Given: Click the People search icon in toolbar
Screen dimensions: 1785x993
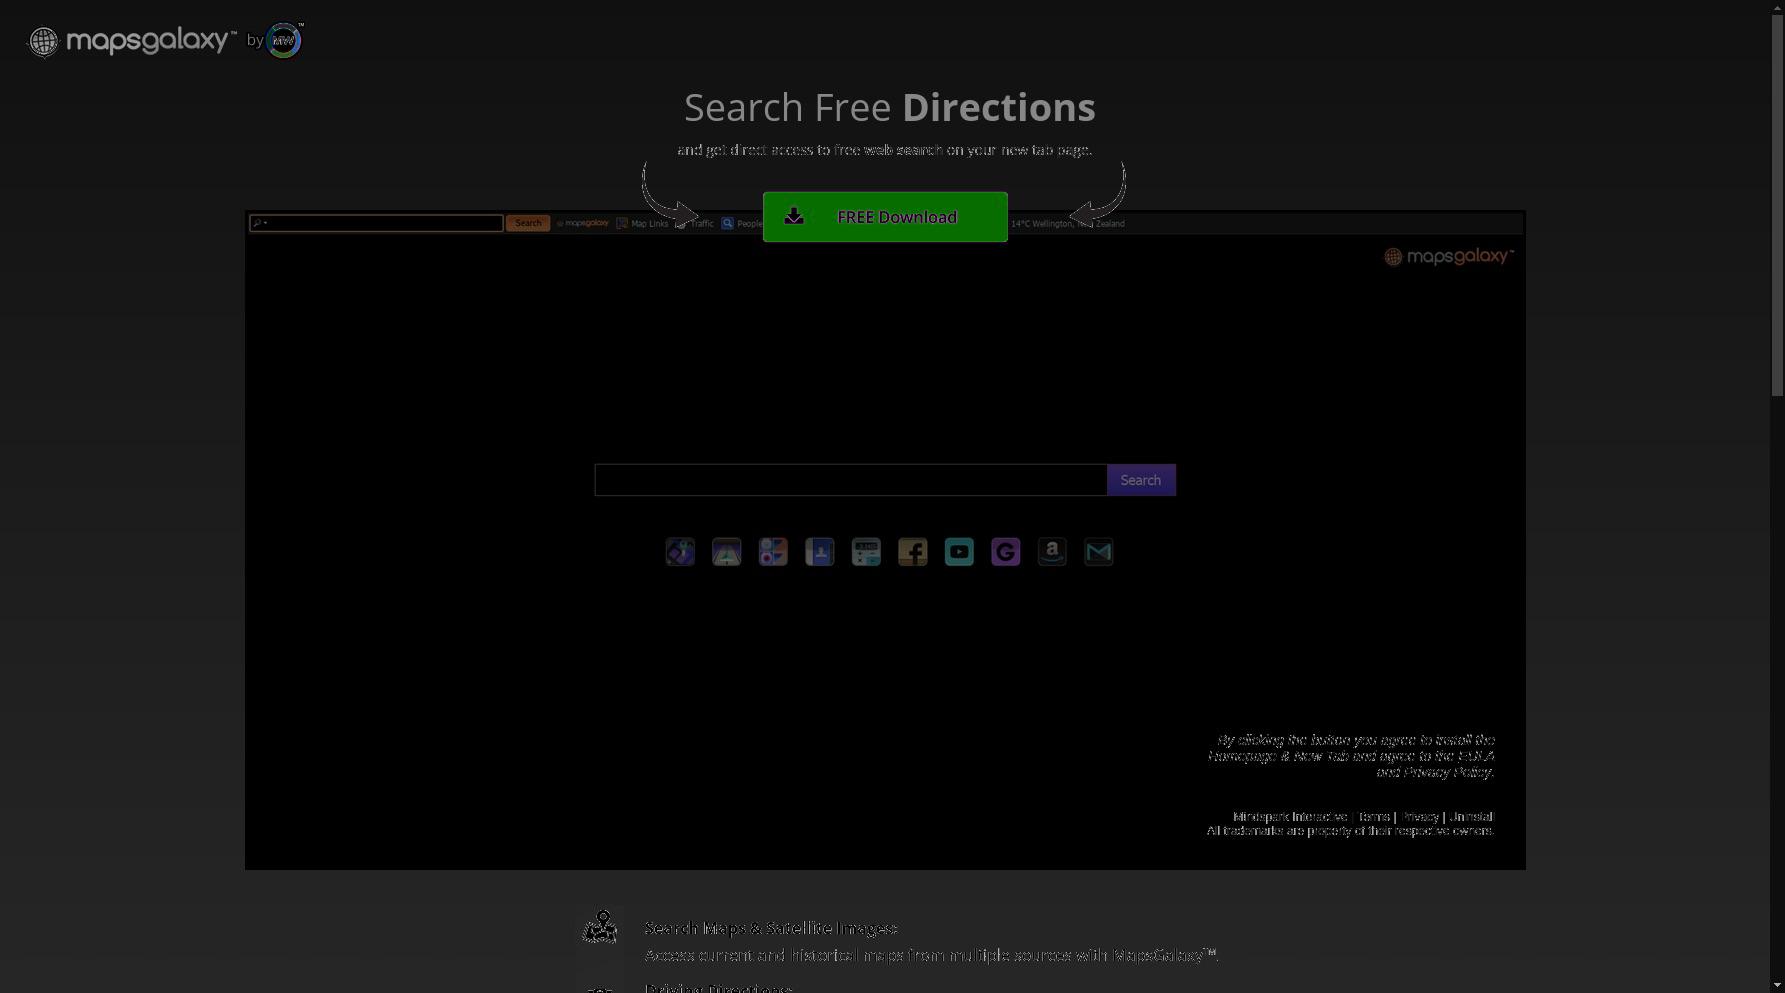Looking at the screenshot, I should (x=728, y=223).
